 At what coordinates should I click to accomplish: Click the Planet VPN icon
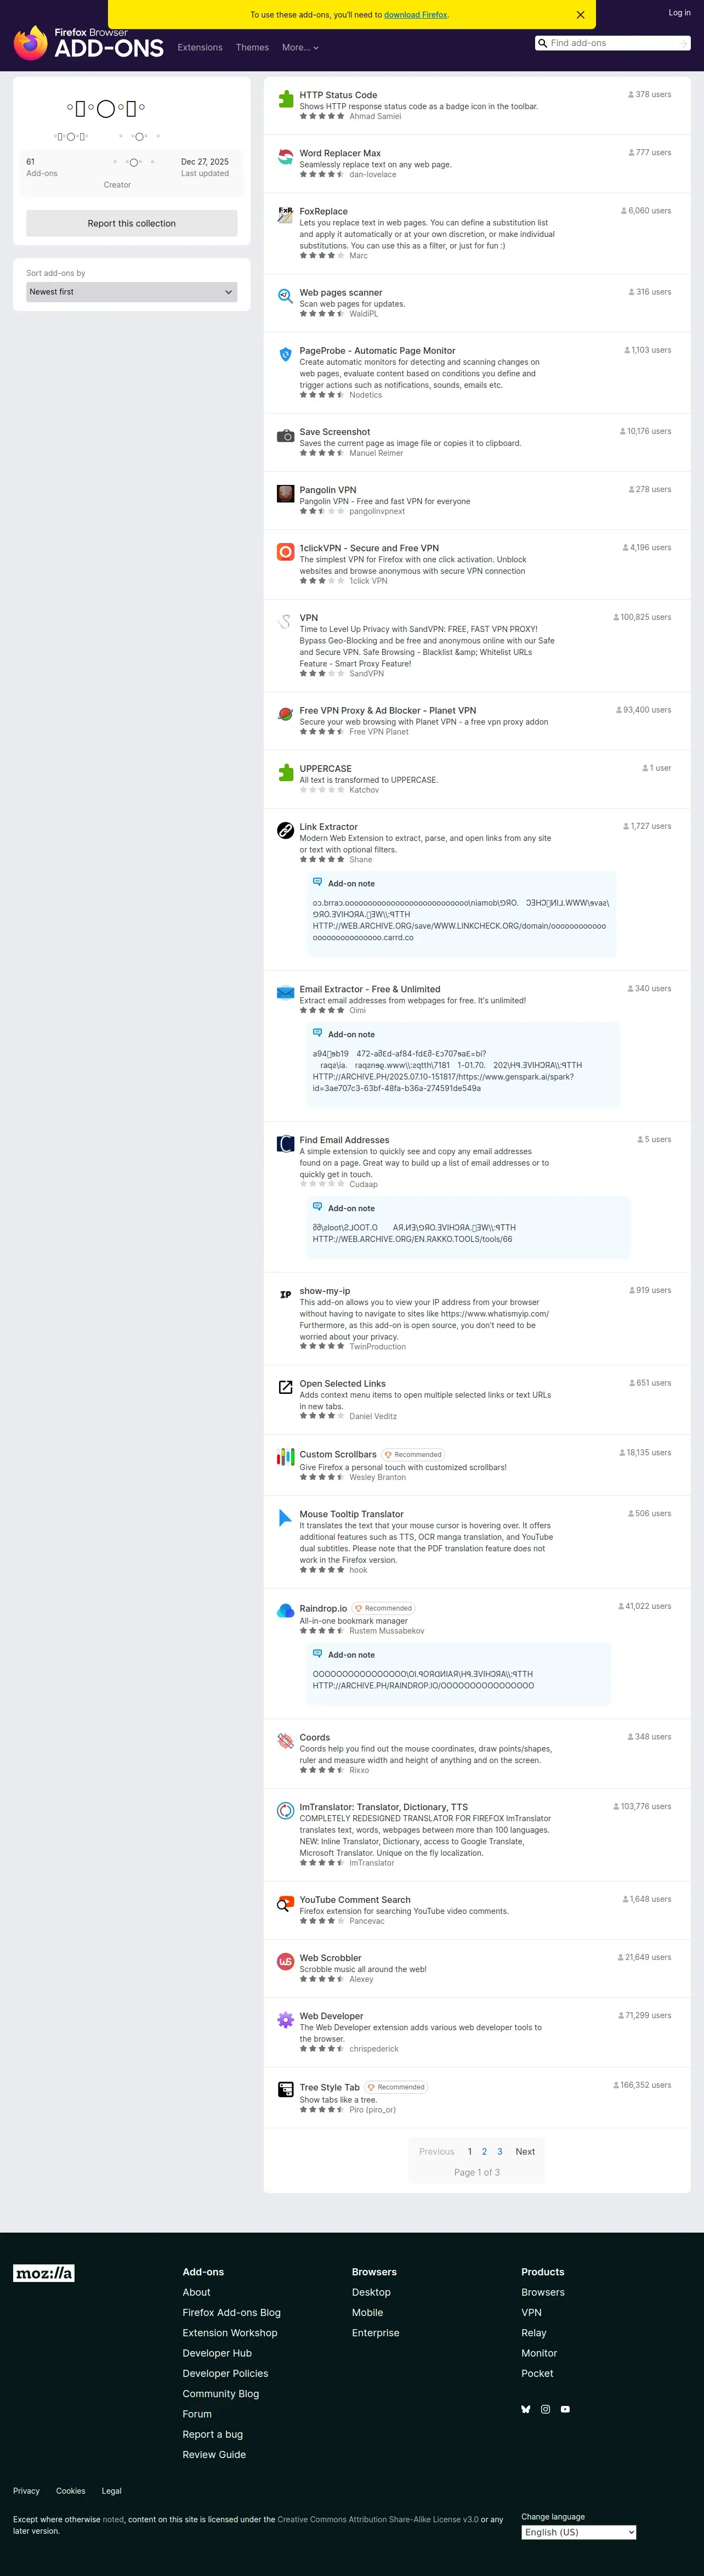coord(285,713)
